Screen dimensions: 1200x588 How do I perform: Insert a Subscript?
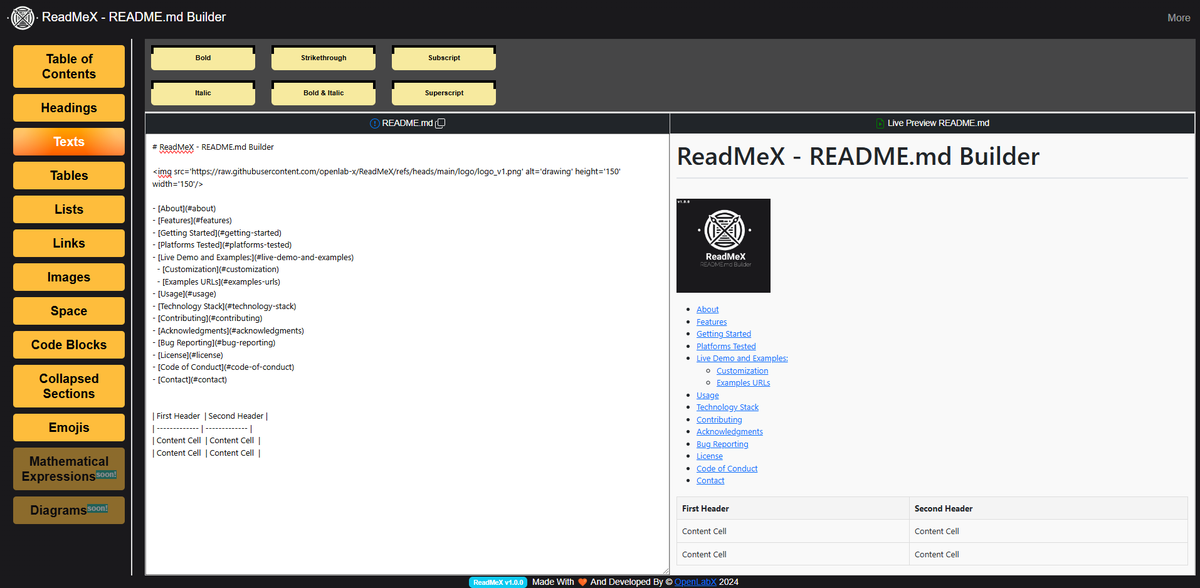point(443,58)
